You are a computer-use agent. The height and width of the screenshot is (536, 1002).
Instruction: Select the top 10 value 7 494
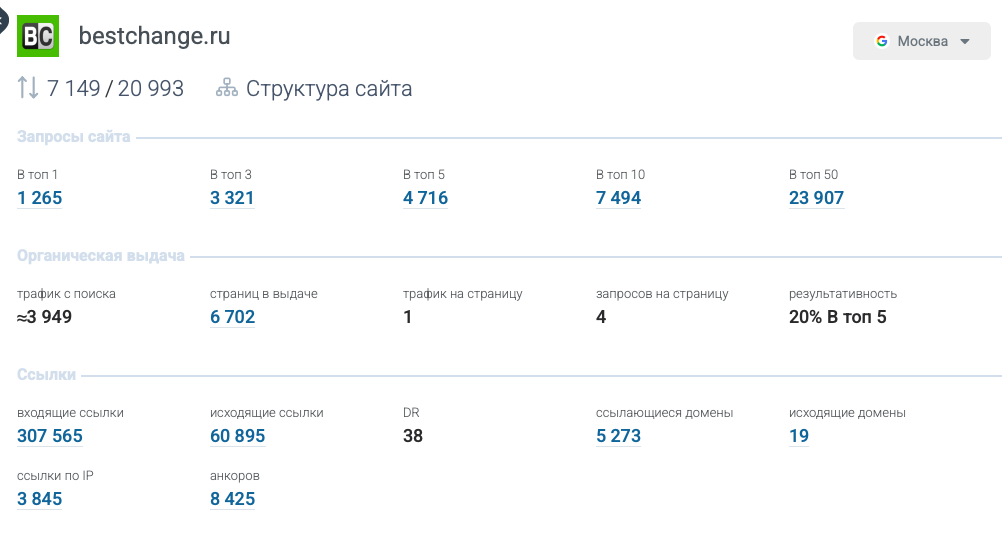tap(618, 198)
